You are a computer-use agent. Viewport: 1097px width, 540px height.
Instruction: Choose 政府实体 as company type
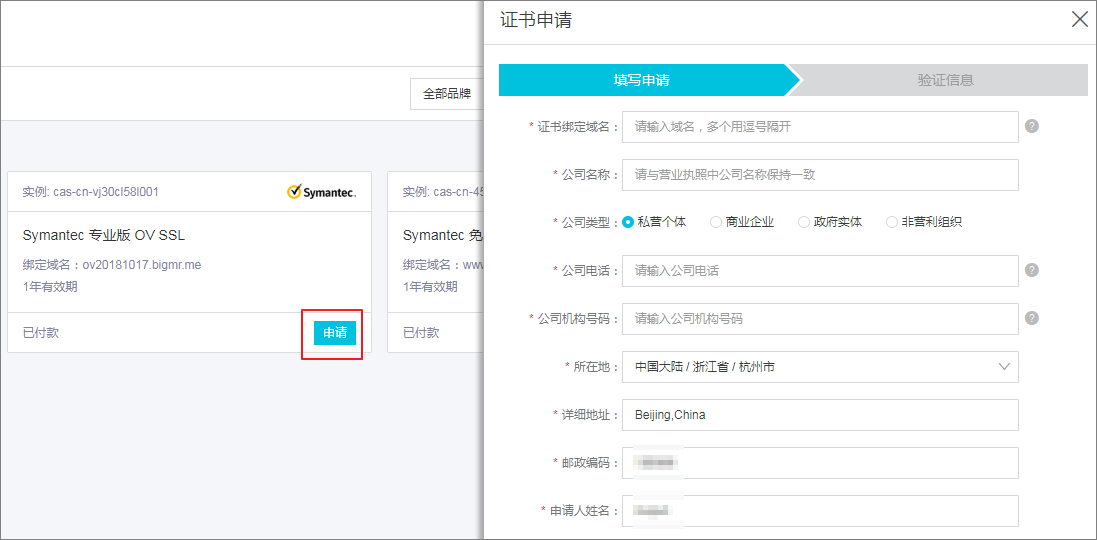pos(804,222)
